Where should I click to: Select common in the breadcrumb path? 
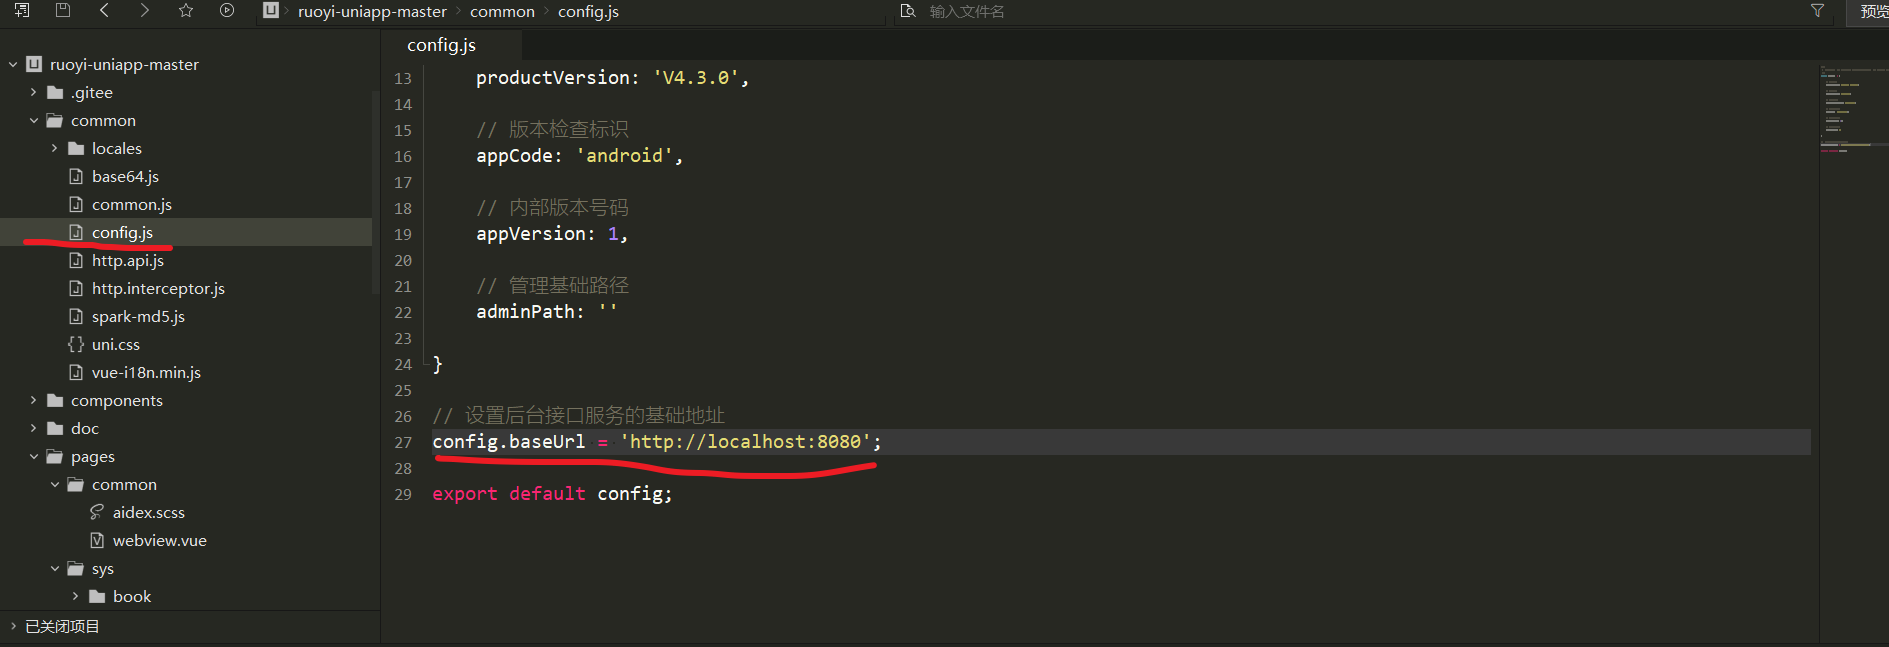(x=502, y=11)
